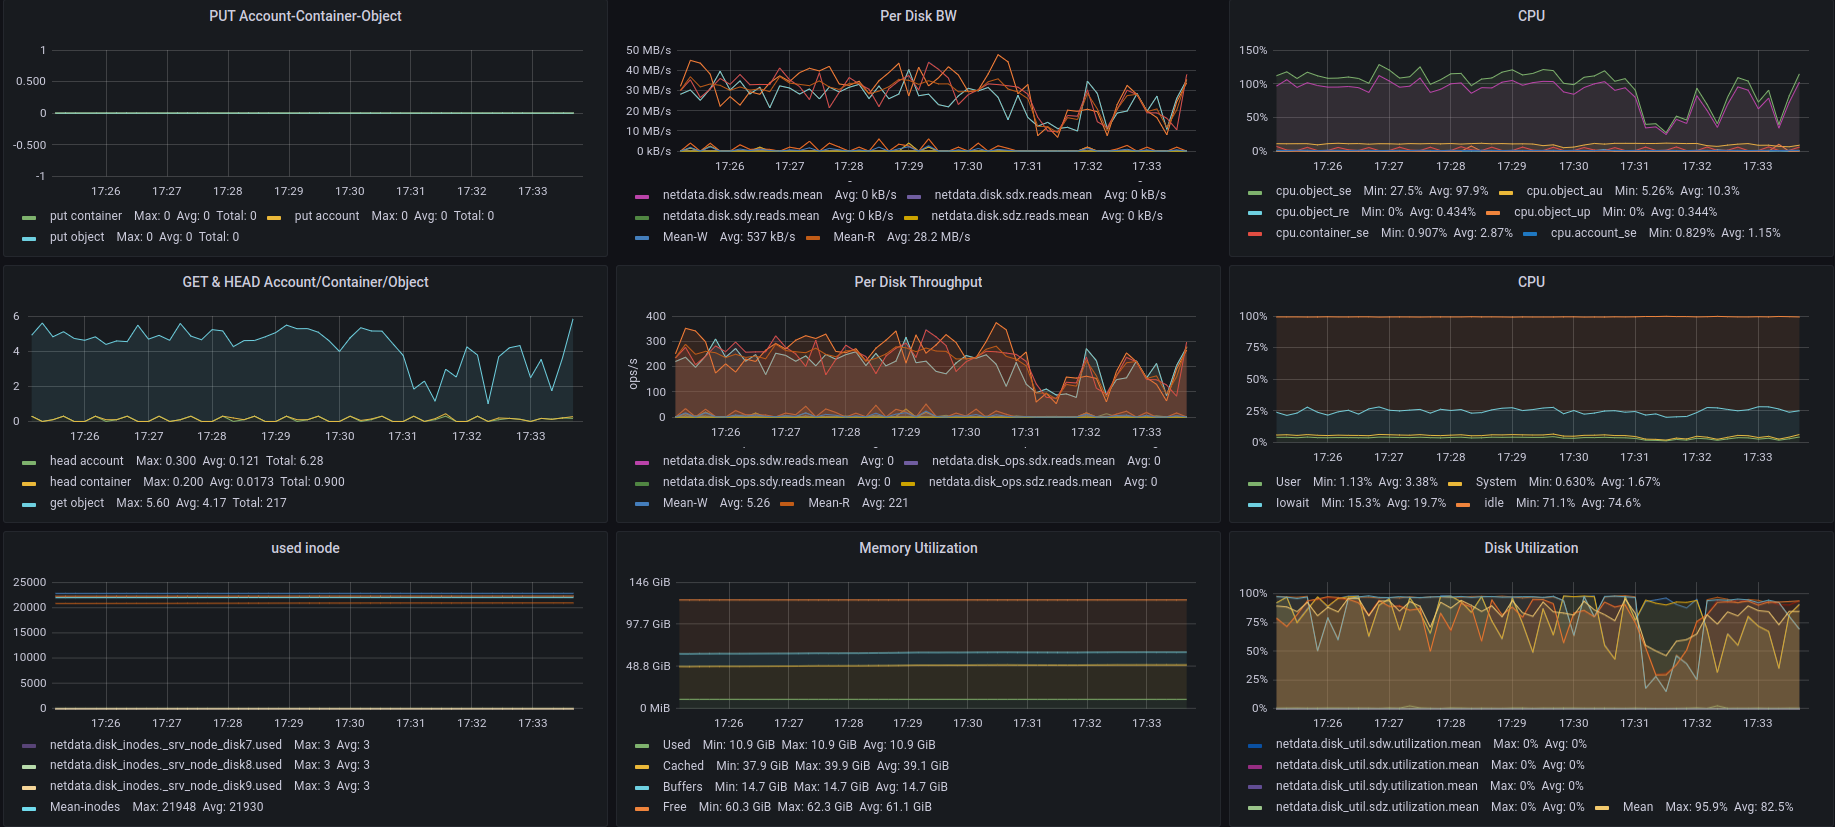Click the head account legend label
Screen dimensions: 1835x827
click(x=87, y=461)
